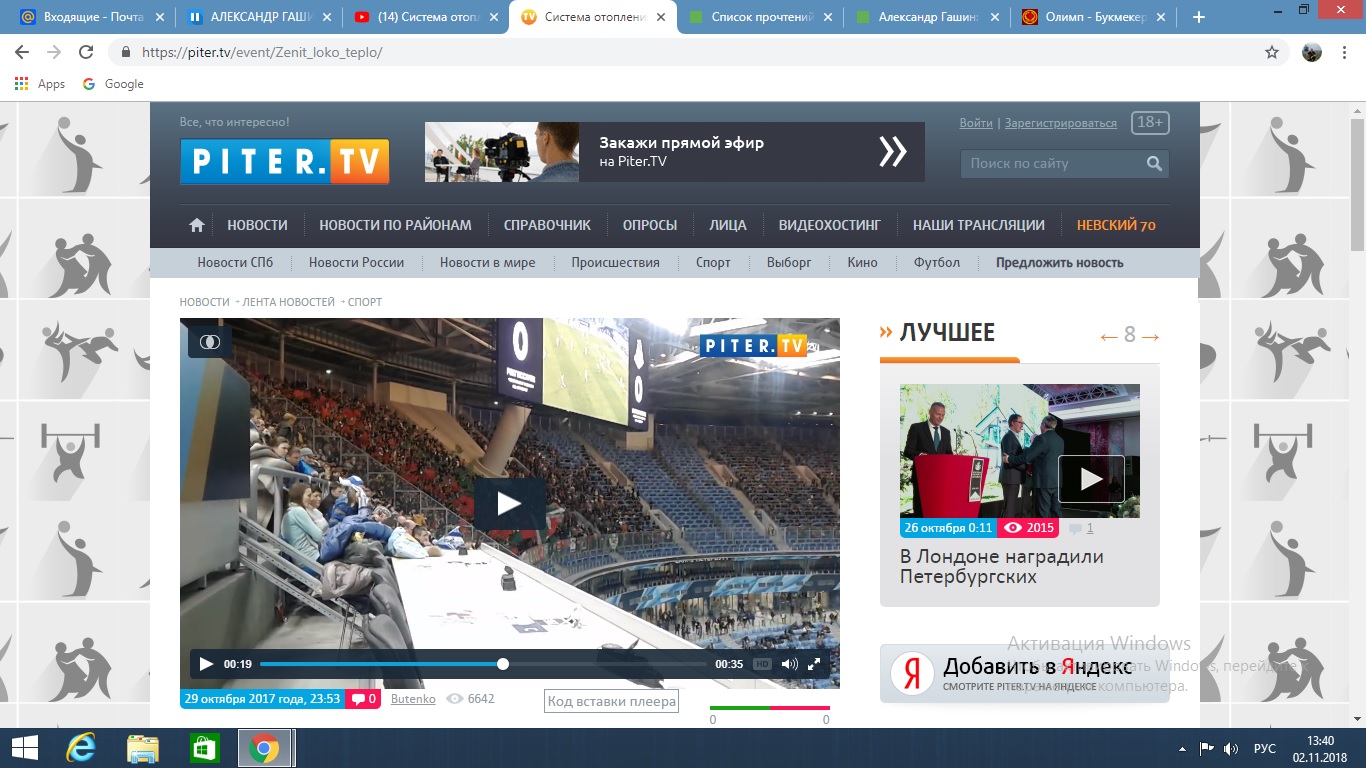Open author Butenko's profile link

413,699
